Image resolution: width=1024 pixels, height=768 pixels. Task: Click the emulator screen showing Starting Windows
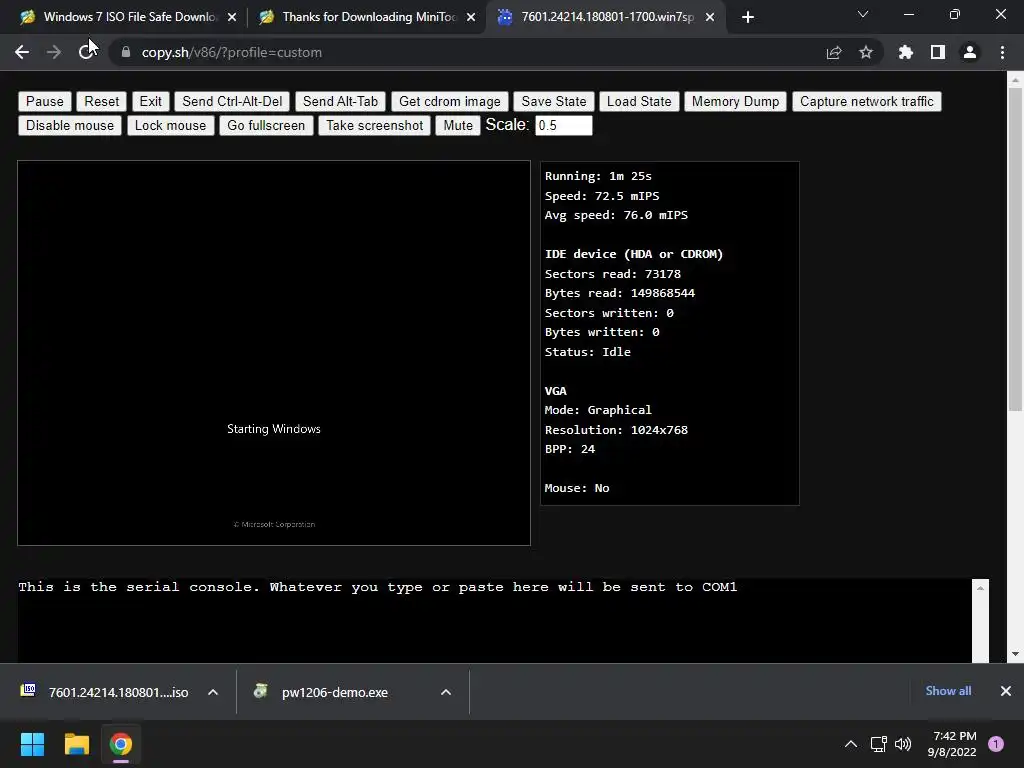pyautogui.click(x=274, y=353)
